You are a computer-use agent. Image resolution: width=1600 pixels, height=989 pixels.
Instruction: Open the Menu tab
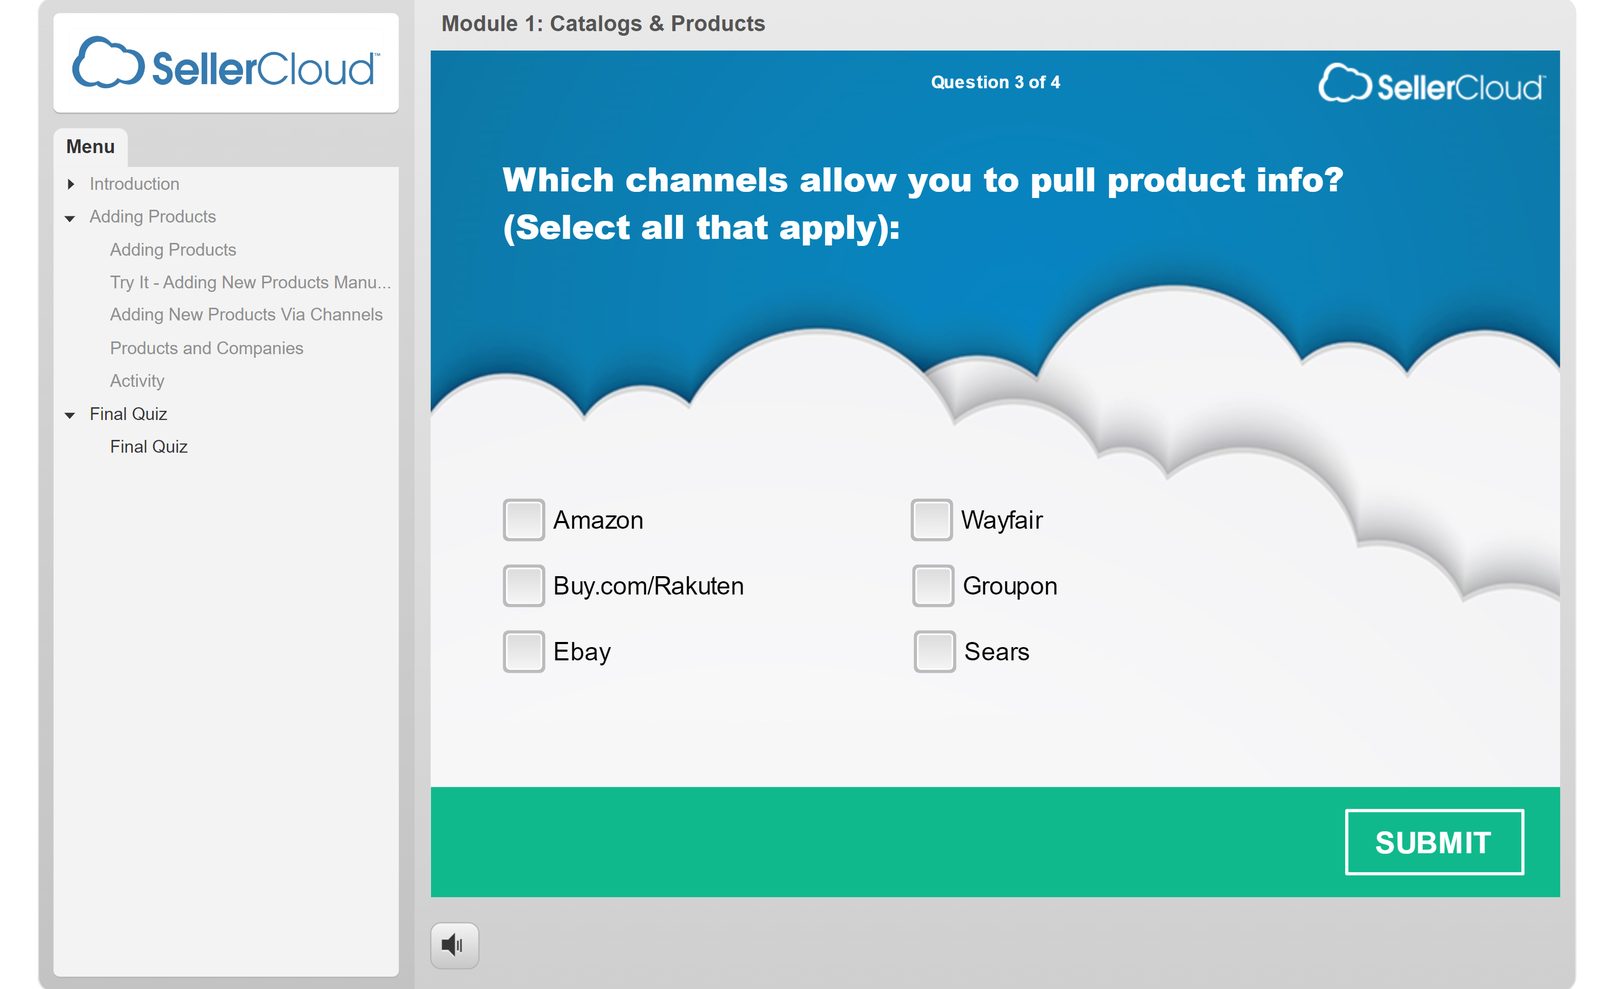(x=90, y=147)
